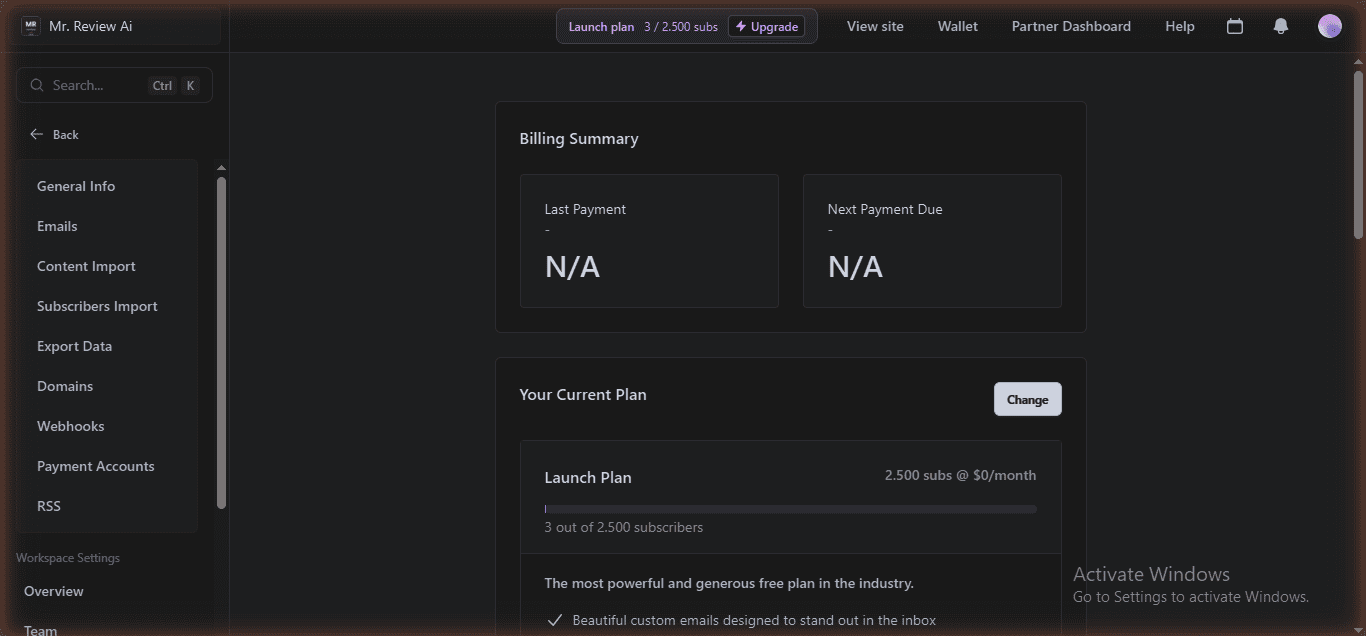
Task: Click the sidebar scroll up arrow
Action: tap(221, 168)
